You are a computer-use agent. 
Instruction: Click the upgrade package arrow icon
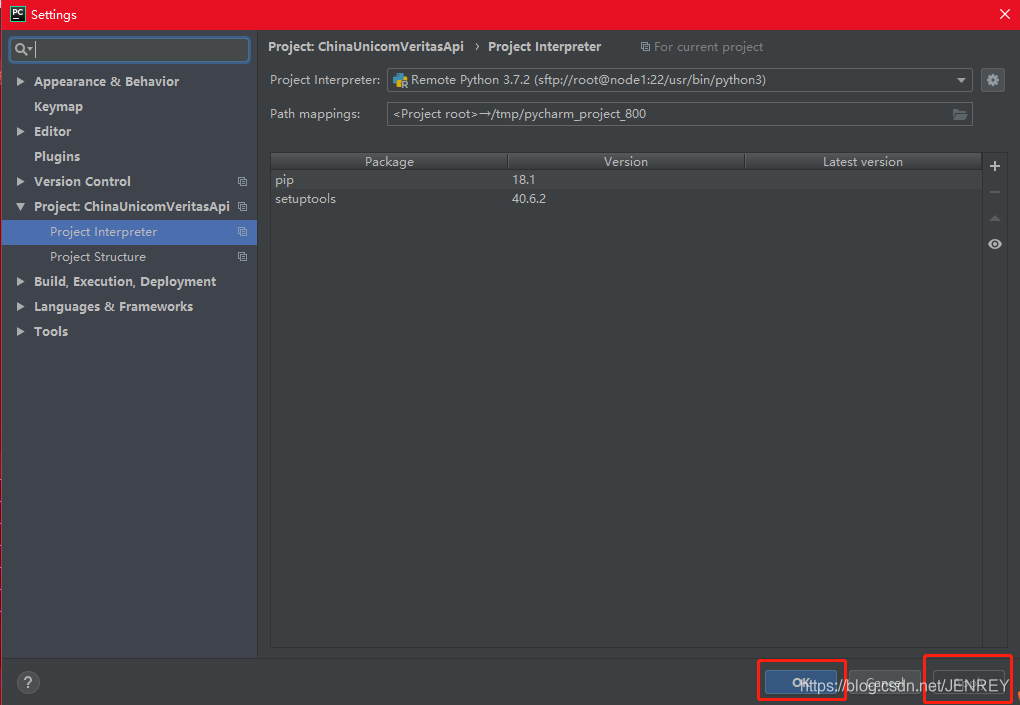coord(995,218)
